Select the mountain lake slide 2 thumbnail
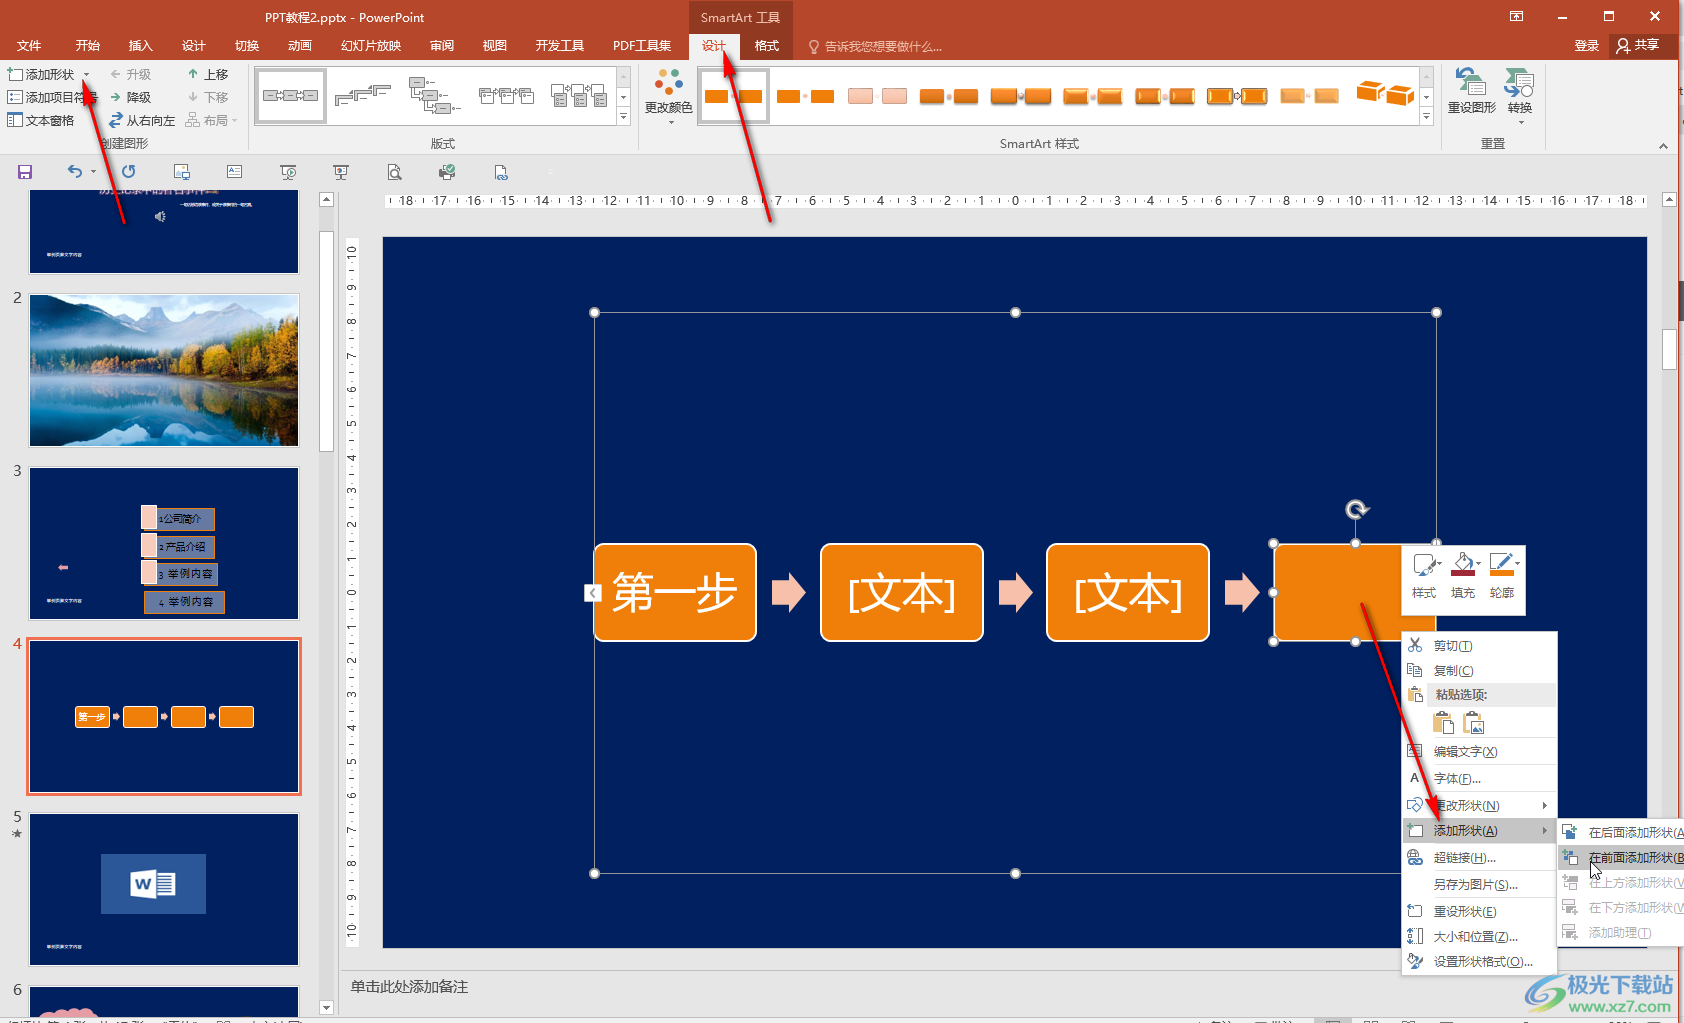This screenshot has height=1023, width=1684. (164, 370)
